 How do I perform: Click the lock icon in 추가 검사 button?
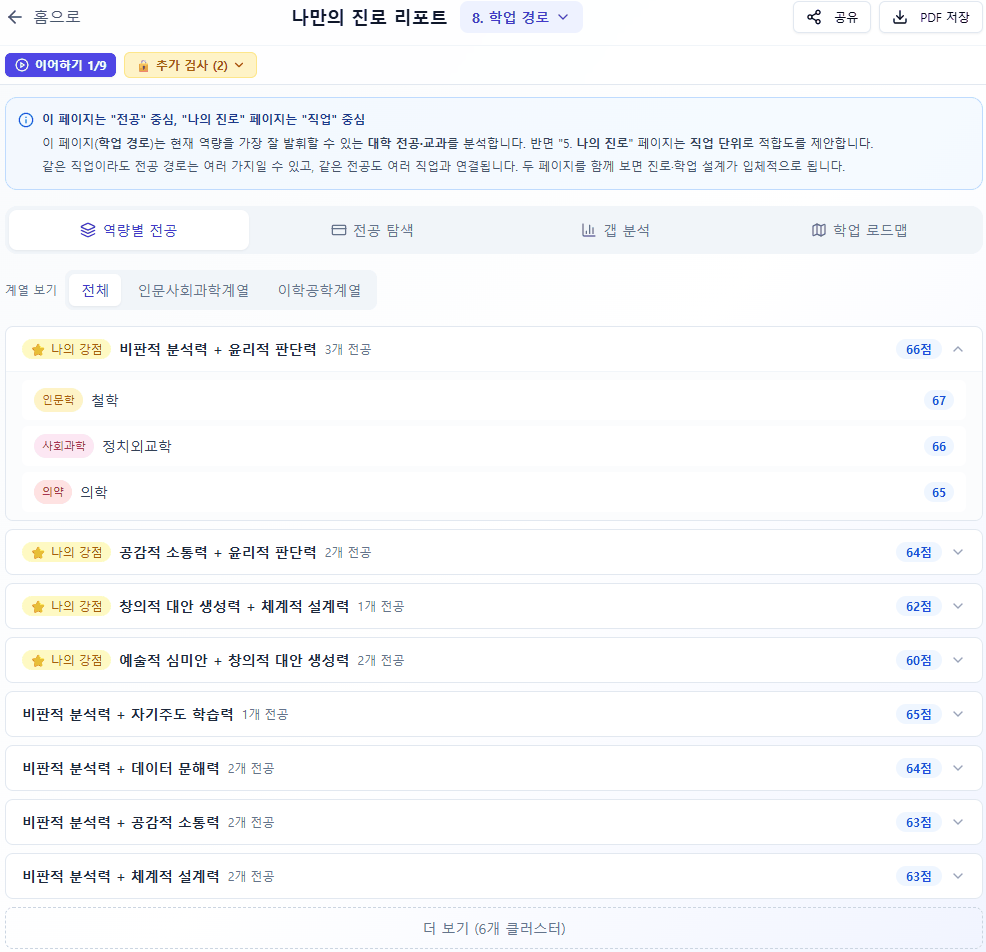[x=143, y=65]
